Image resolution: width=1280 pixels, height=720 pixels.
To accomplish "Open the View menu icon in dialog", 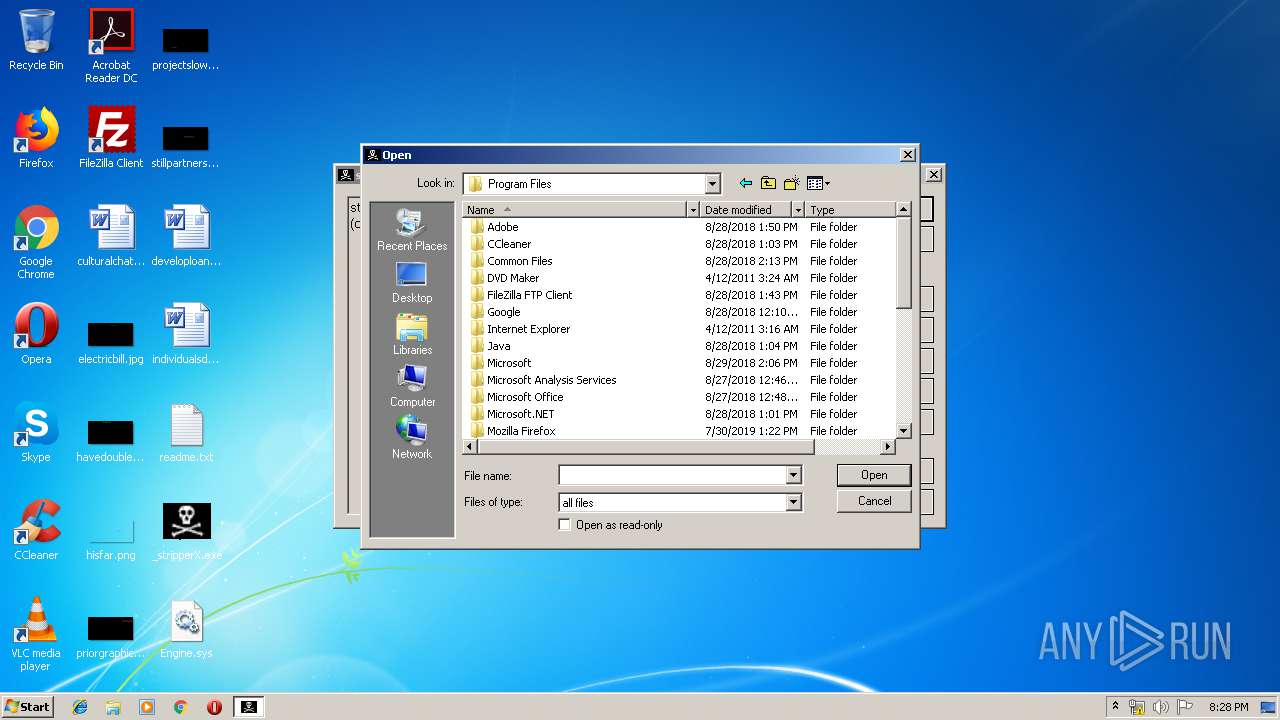I will point(818,184).
